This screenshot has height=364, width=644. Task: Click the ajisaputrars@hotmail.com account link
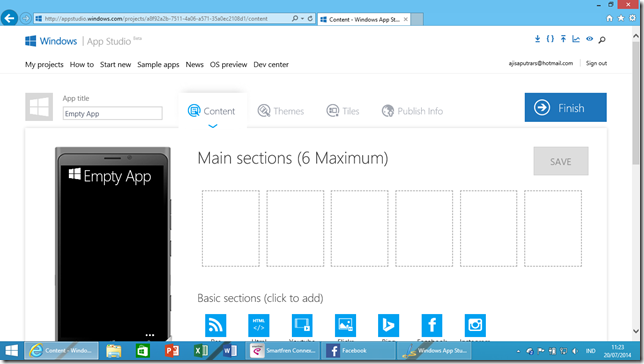pyautogui.click(x=540, y=63)
